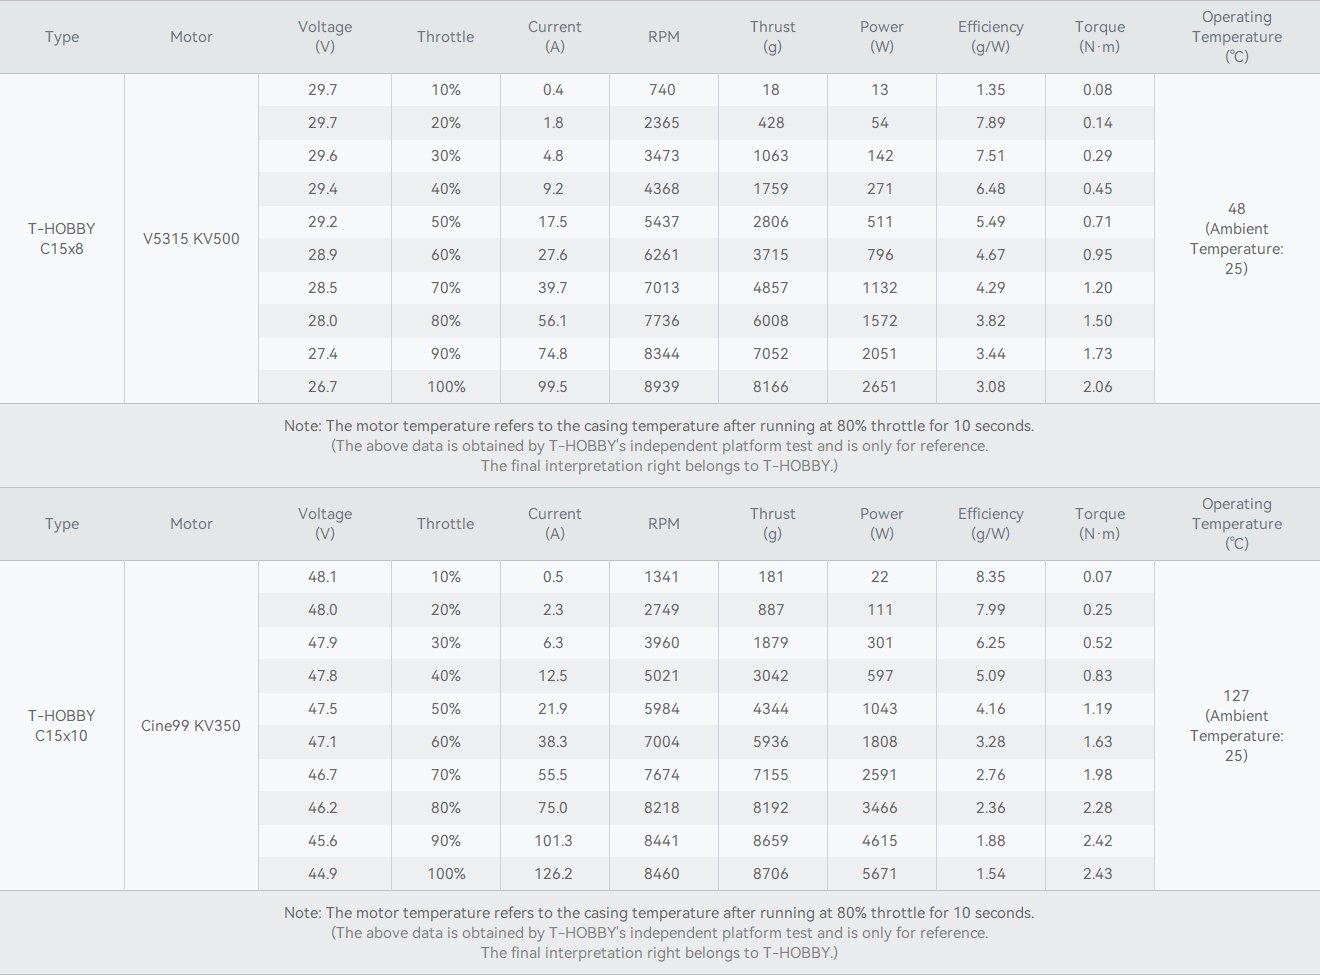Select the 8166 thrust value cell
The height and width of the screenshot is (975, 1320).
pos(771,386)
